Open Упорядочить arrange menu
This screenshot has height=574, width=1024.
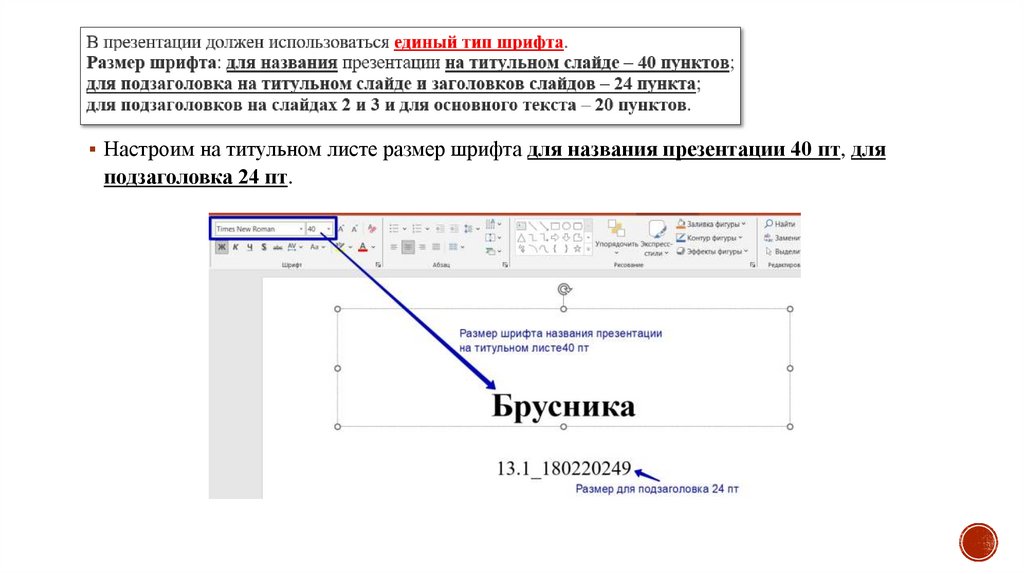click(616, 238)
